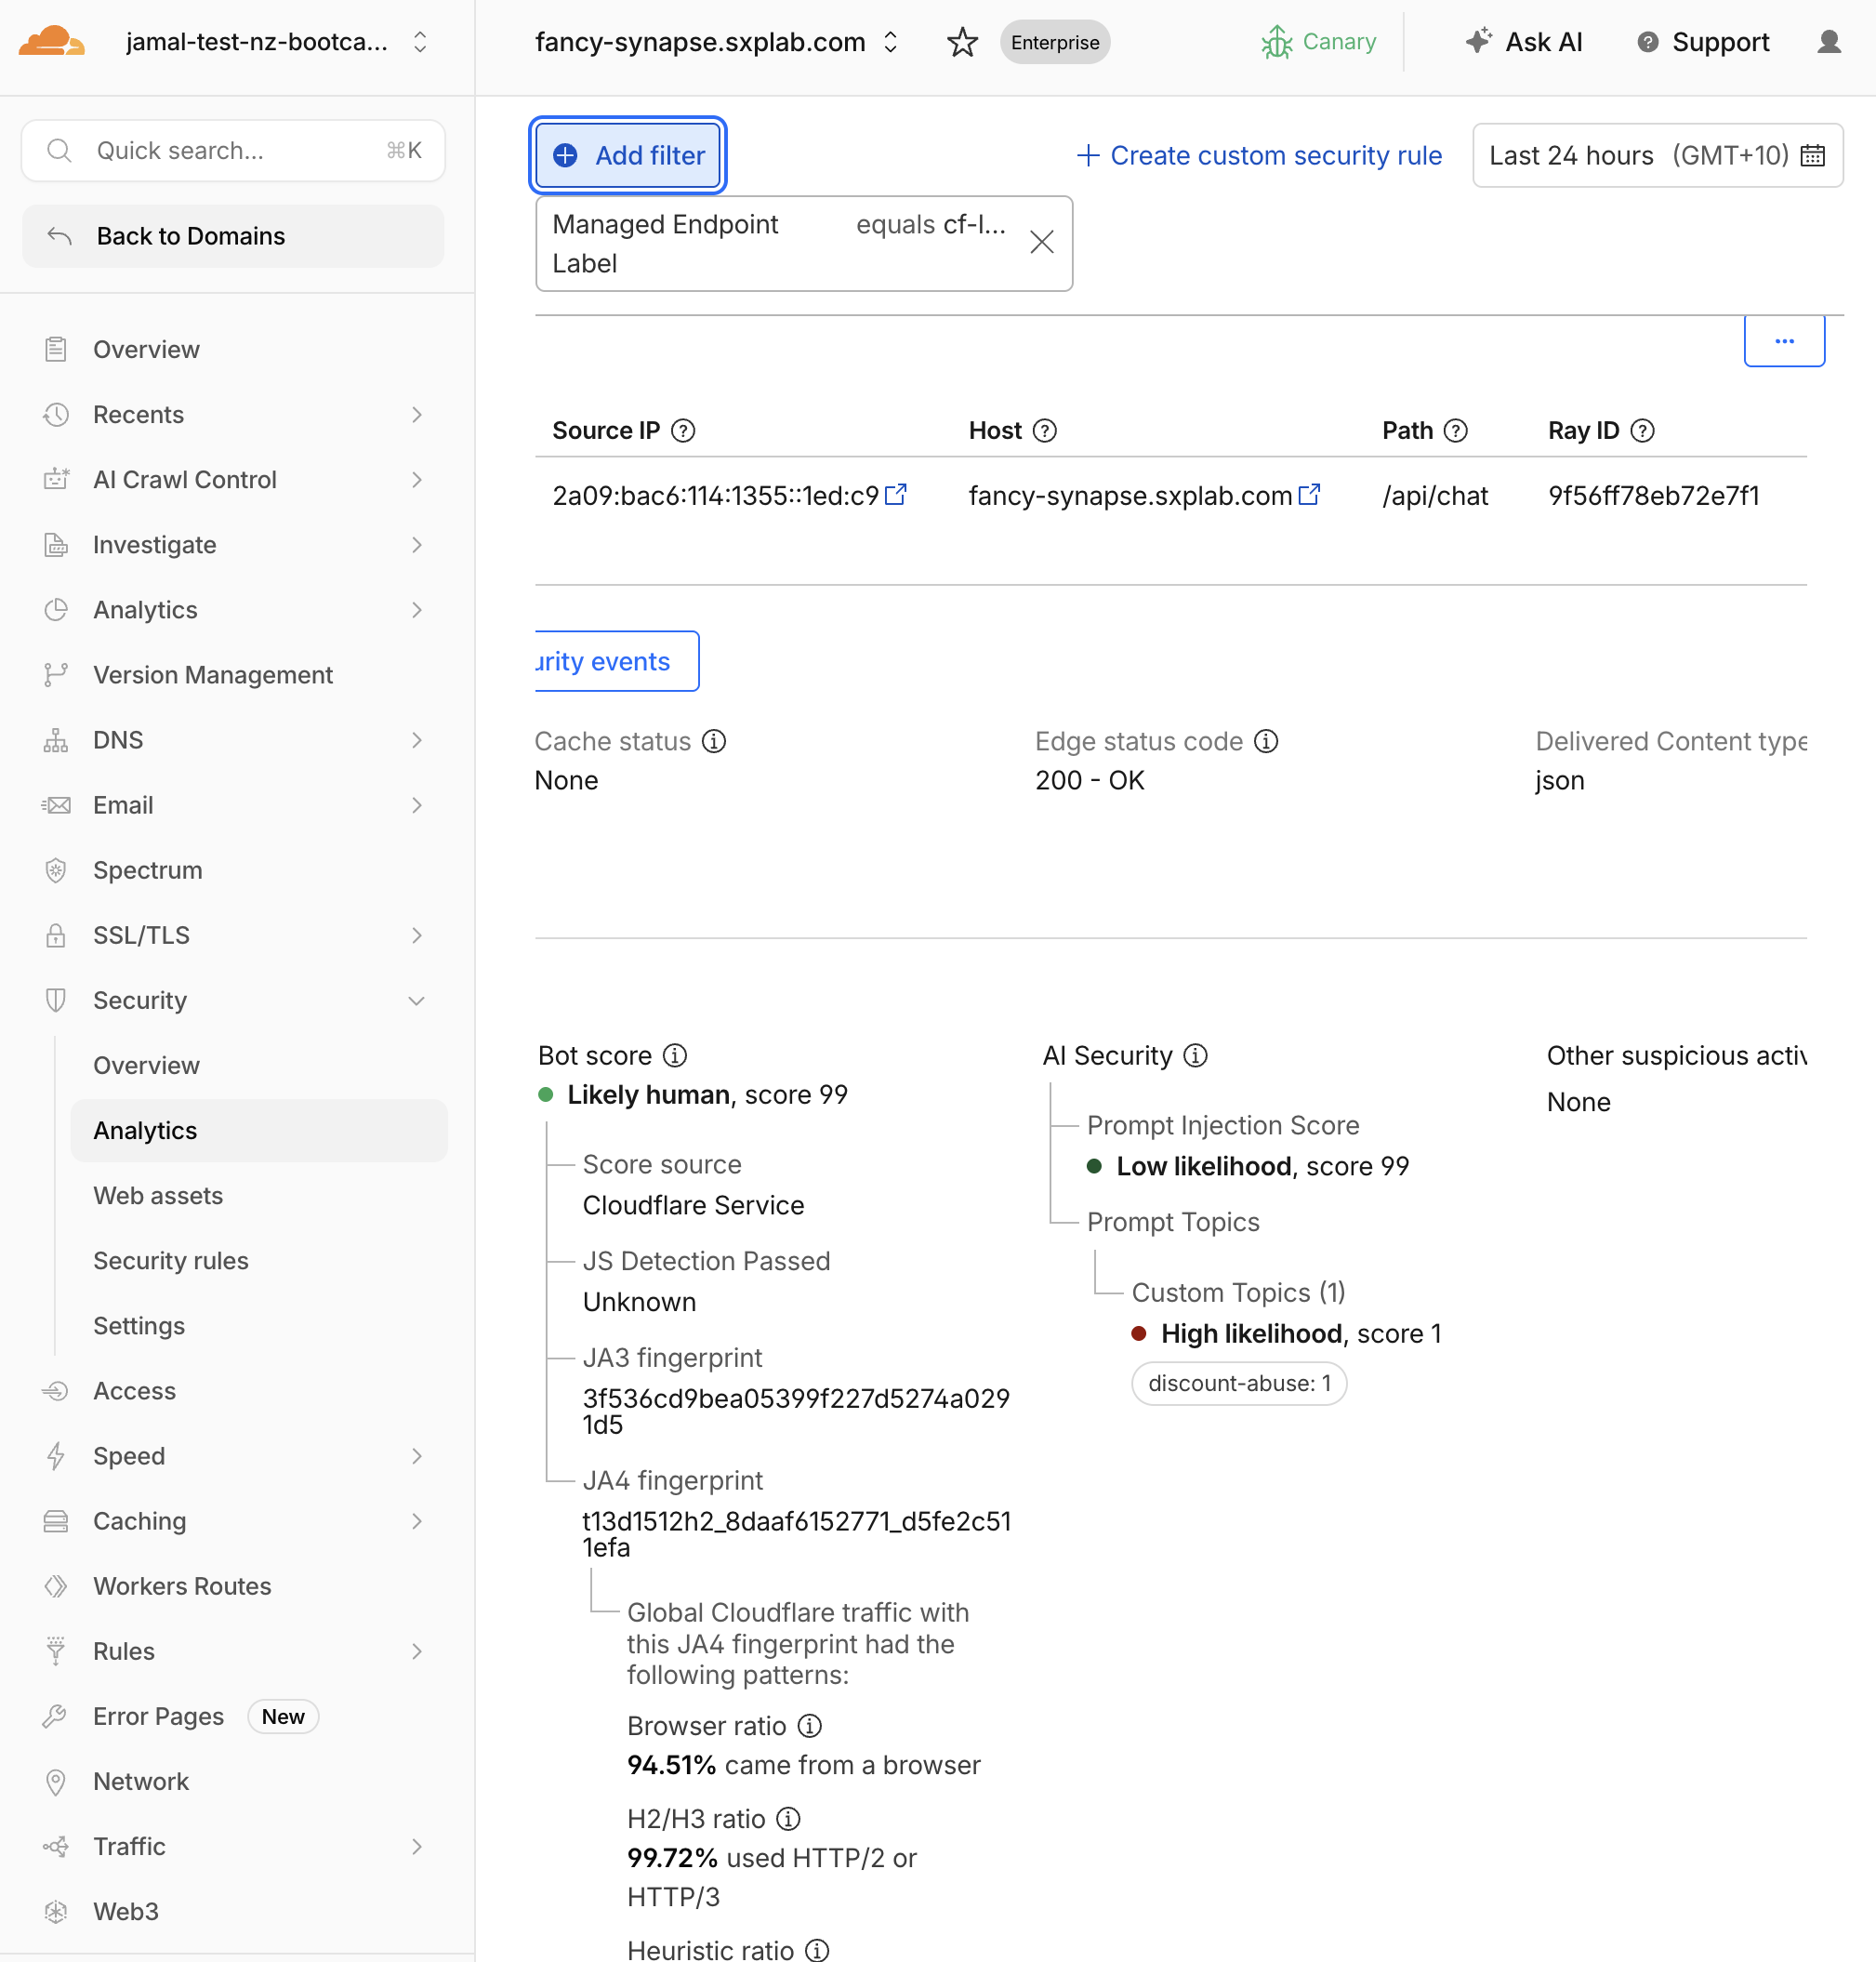Show info for Heuristic ratio

[817, 1949]
